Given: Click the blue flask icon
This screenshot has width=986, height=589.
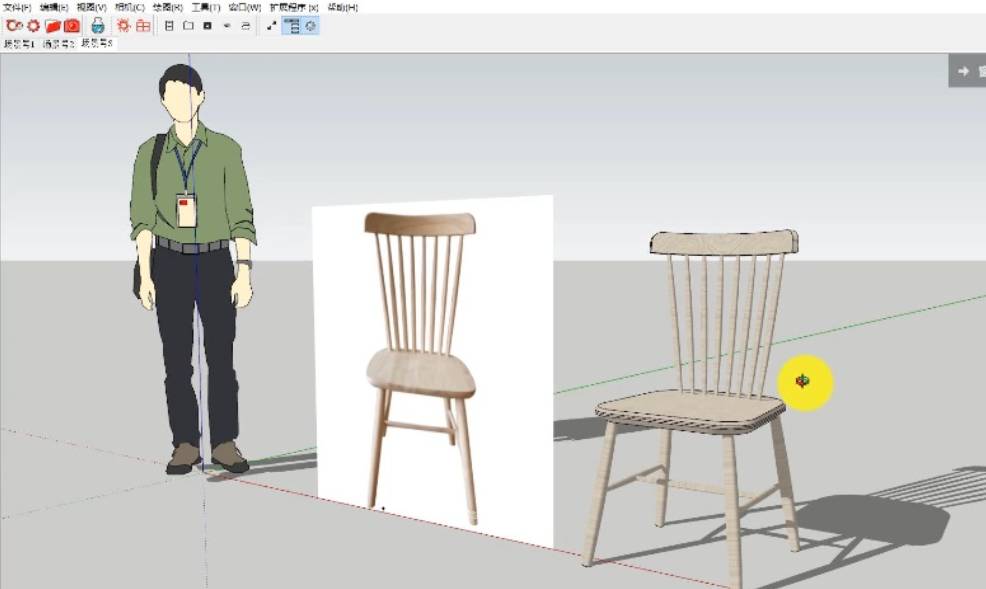Looking at the screenshot, I should click(97, 26).
